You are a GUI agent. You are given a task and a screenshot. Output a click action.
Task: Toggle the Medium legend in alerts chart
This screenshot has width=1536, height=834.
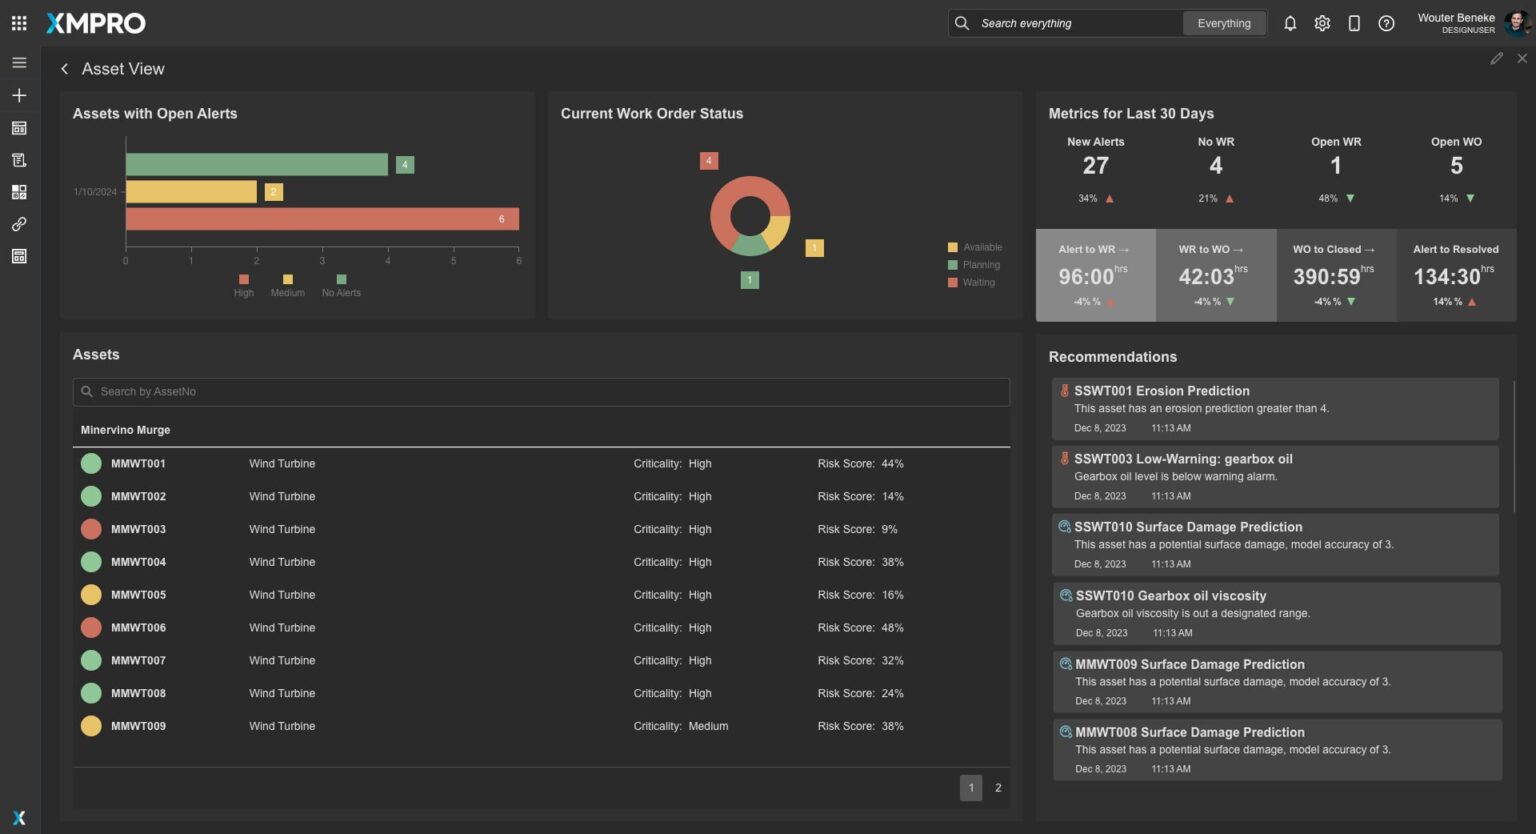pyautogui.click(x=287, y=286)
